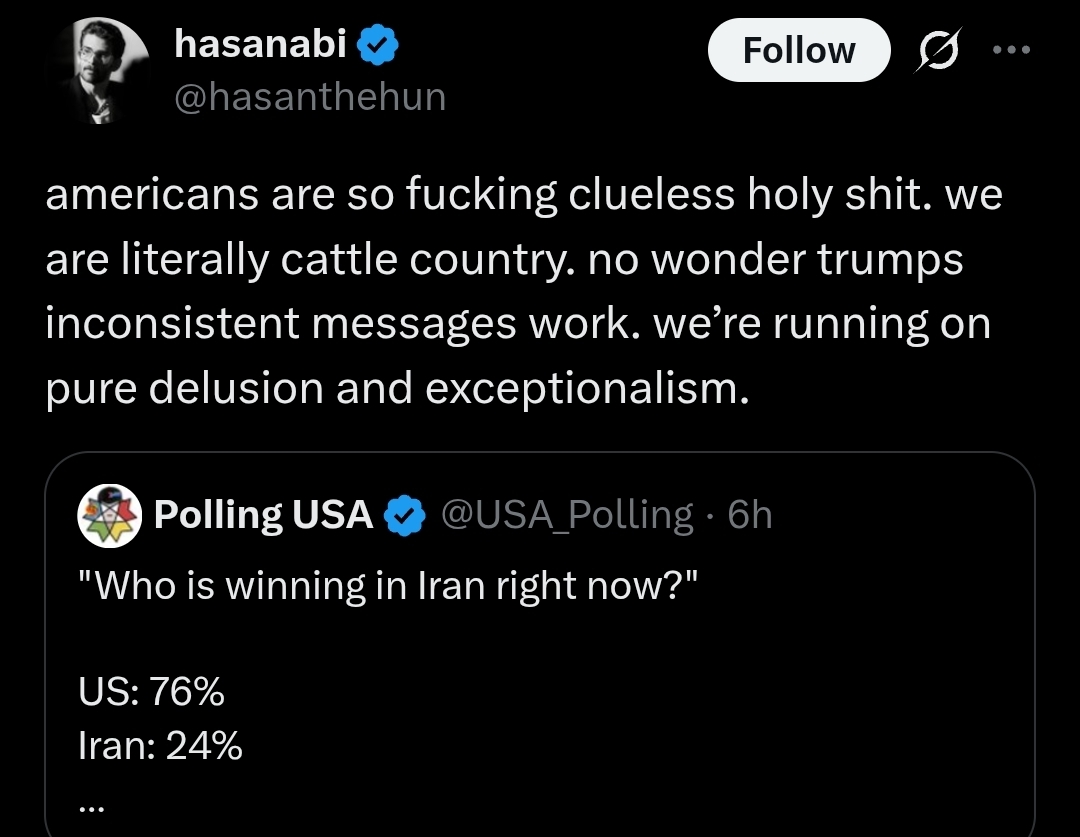
Task: Click the US: 76% poll result line
Action: pos(152,692)
